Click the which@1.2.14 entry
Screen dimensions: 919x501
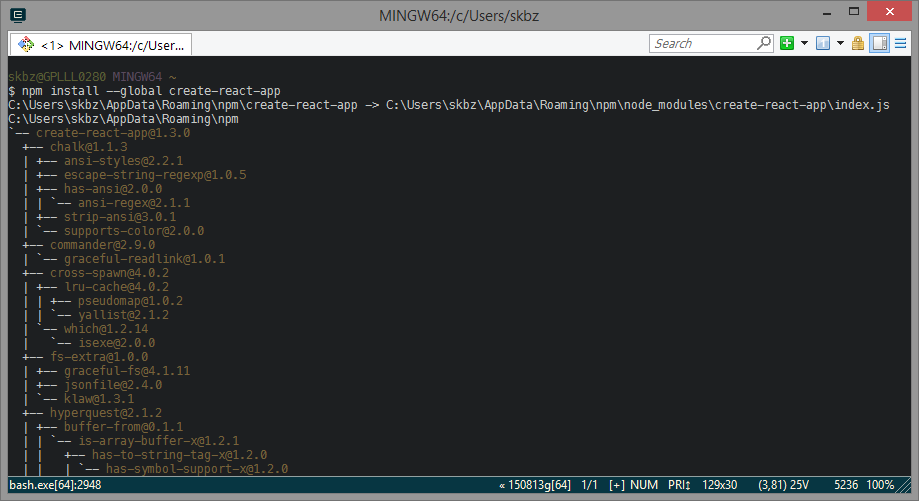[106, 329]
